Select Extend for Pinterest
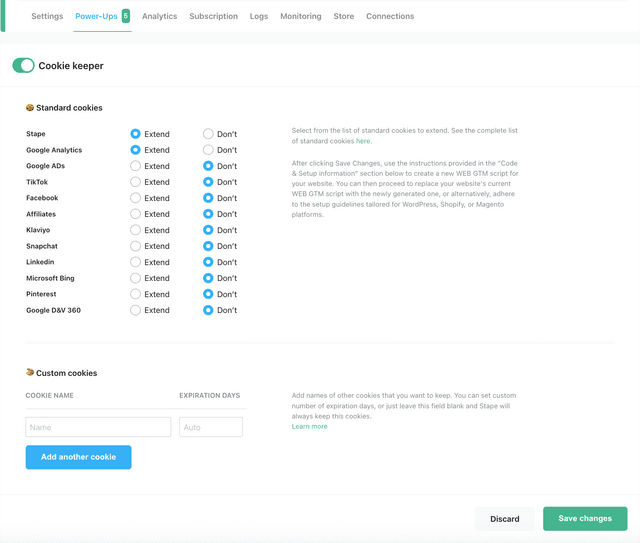The width and height of the screenshot is (640, 543). 135,294
